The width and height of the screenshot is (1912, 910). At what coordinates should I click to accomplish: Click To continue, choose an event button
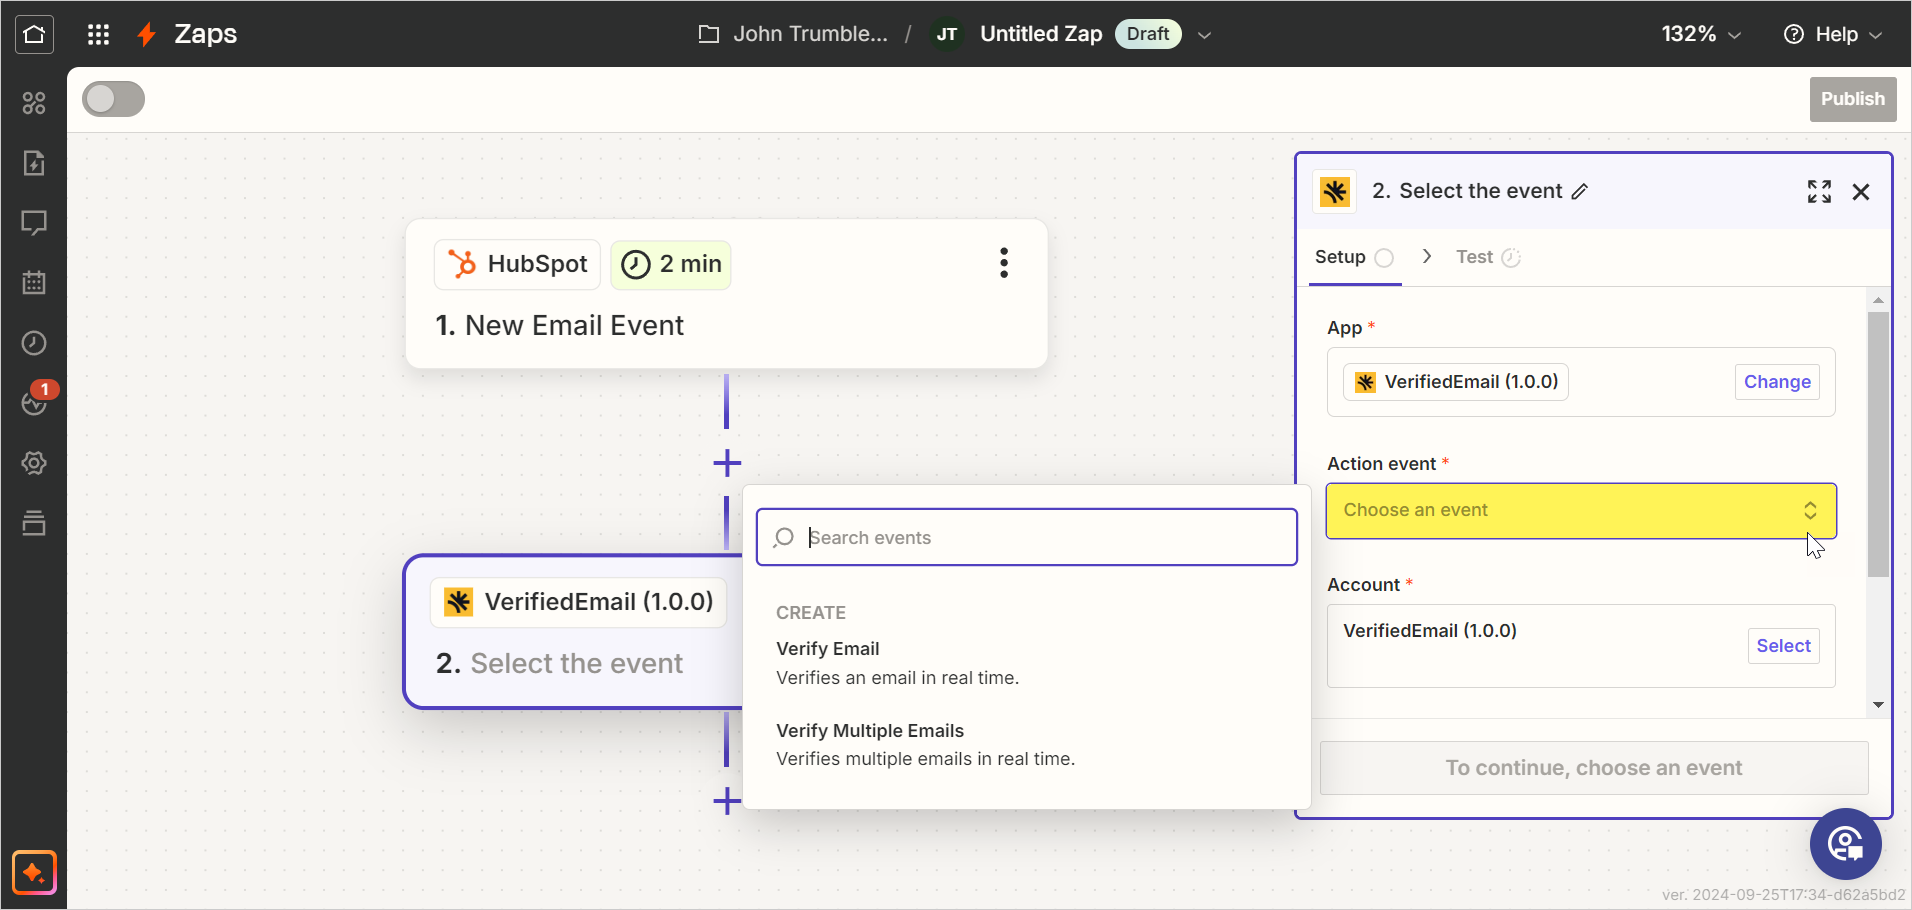(x=1594, y=768)
